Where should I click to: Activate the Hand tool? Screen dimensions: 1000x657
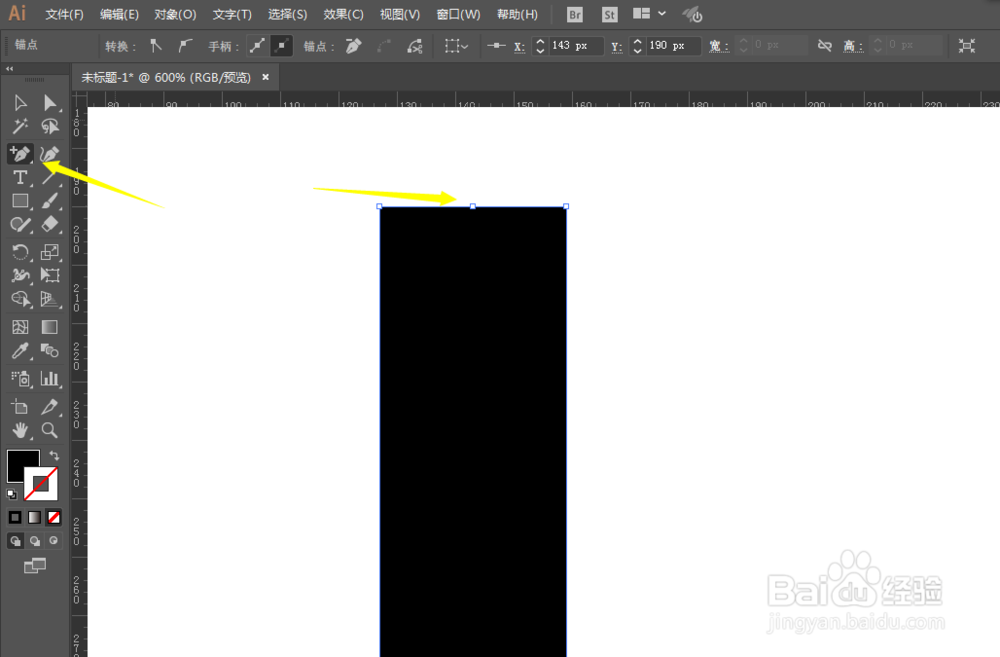[x=20, y=430]
